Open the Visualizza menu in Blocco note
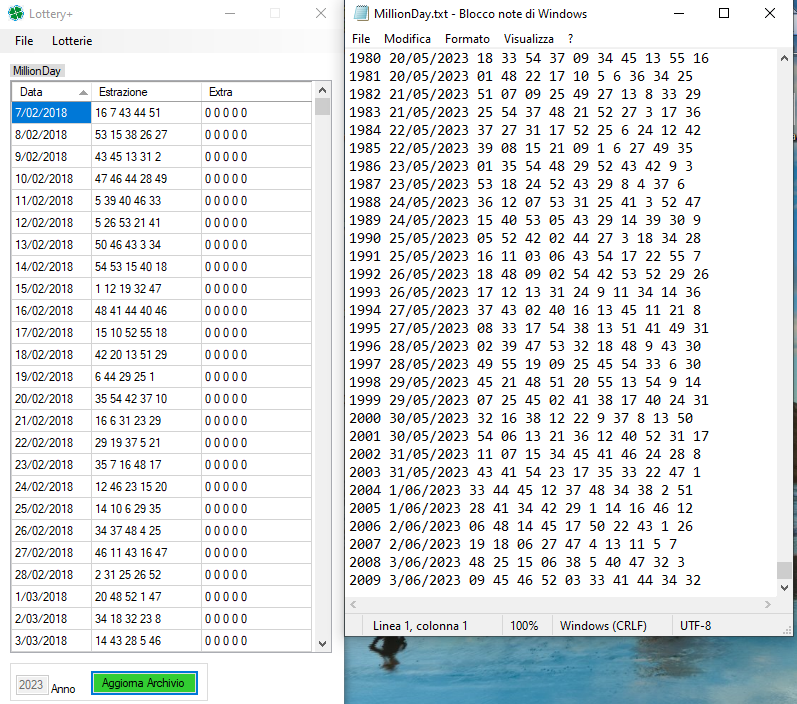Viewport: 797px width, 704px height. point(529,39)
